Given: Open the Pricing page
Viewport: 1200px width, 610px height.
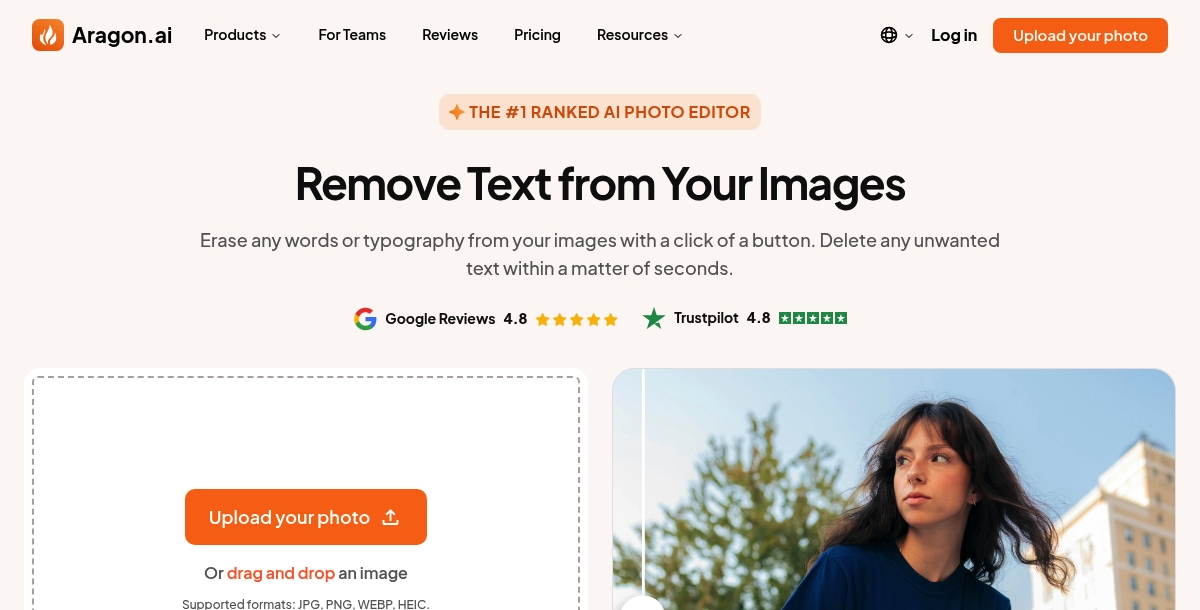Looking at the screenshot, I should pyautogui.click(x=537, y=35).
